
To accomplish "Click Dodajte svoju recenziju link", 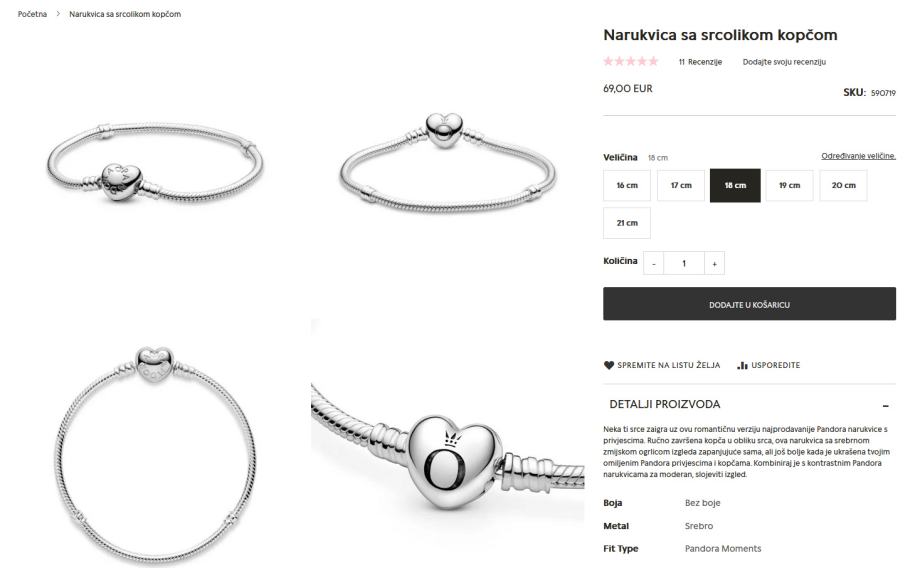I will tap(784, 62).
